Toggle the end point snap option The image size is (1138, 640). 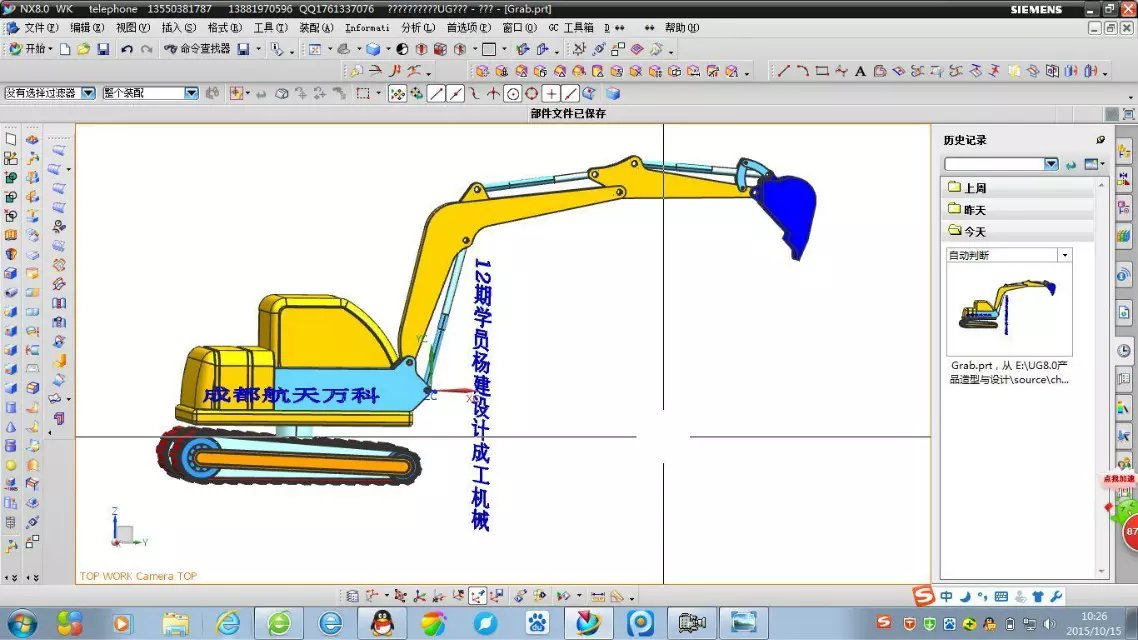click(x=436, y=94)
